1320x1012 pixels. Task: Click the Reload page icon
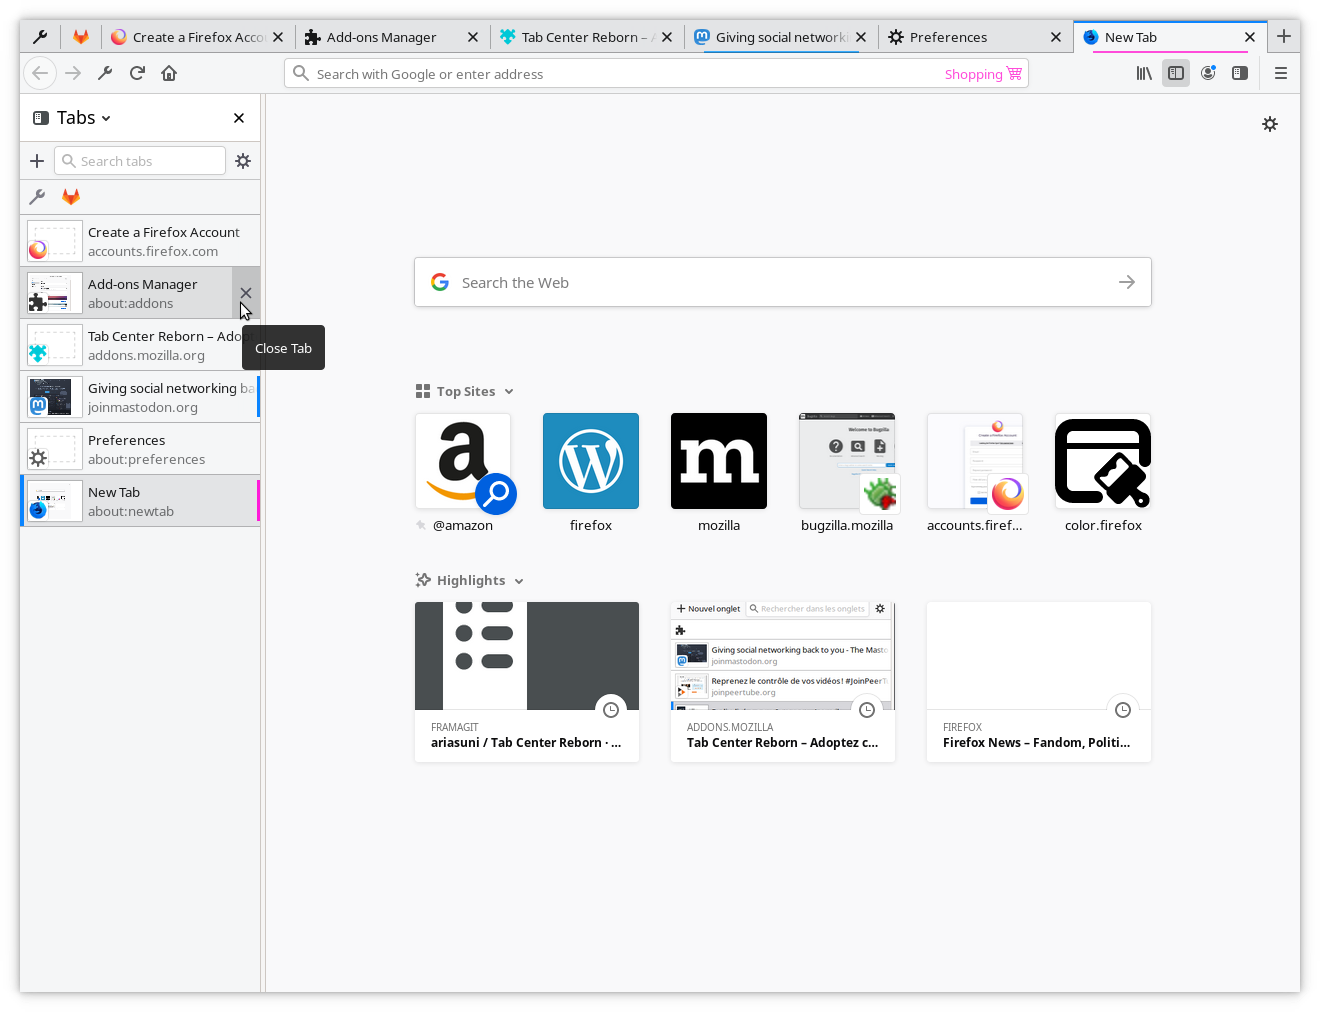click(137, 73)
